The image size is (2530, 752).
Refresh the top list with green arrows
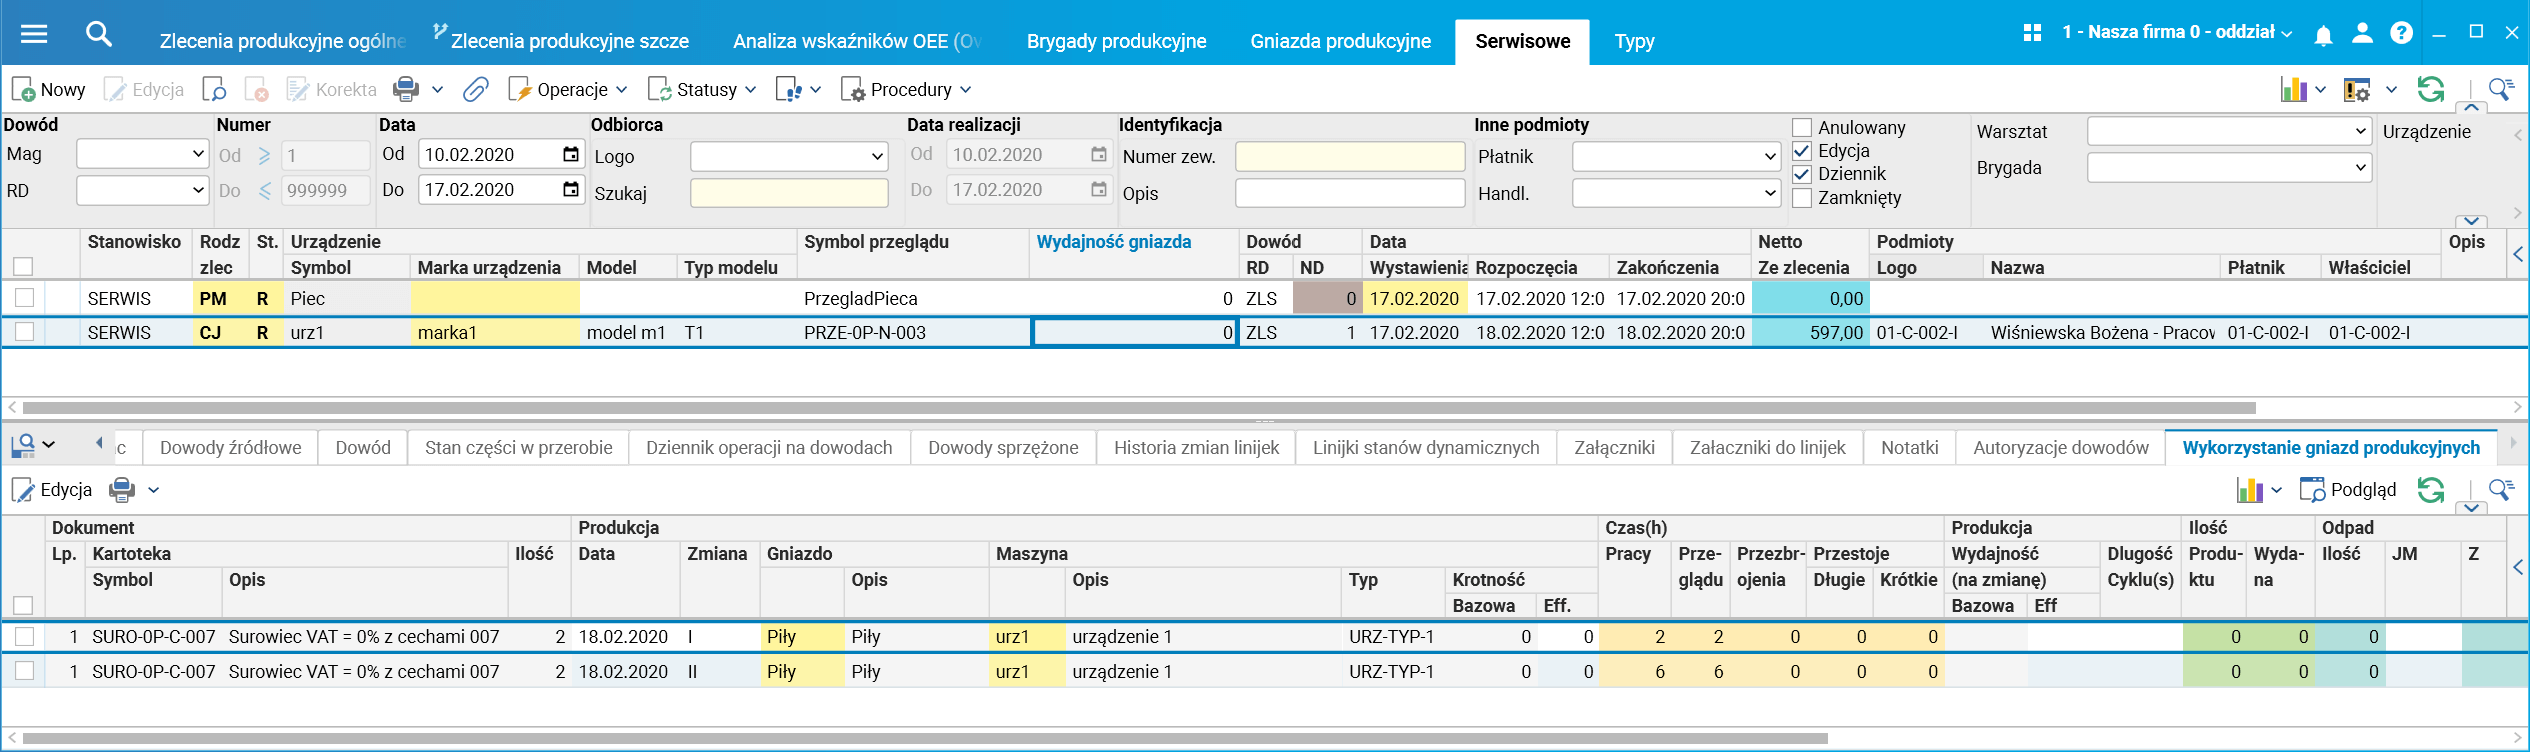click(x=2431, y=90)
